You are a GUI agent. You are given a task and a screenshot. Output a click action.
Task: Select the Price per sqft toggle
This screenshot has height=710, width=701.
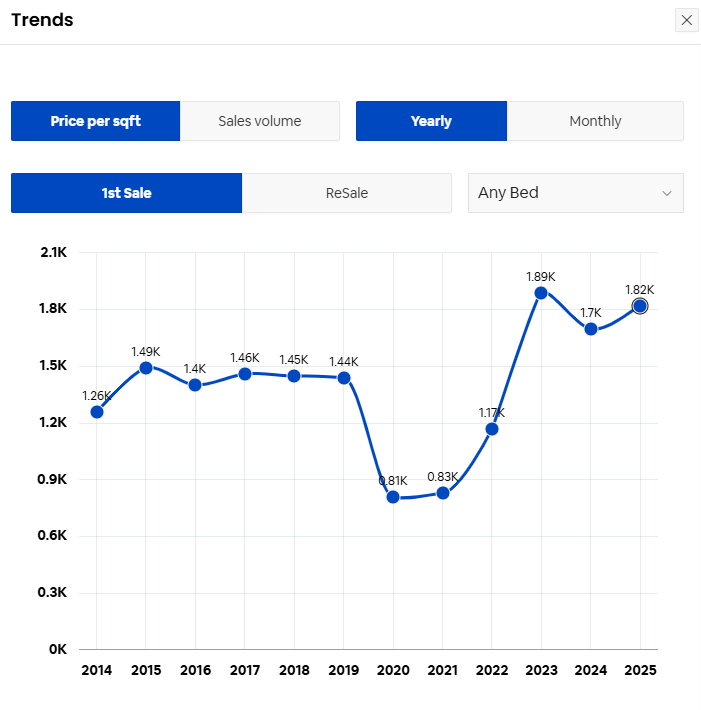coord(96,121)
